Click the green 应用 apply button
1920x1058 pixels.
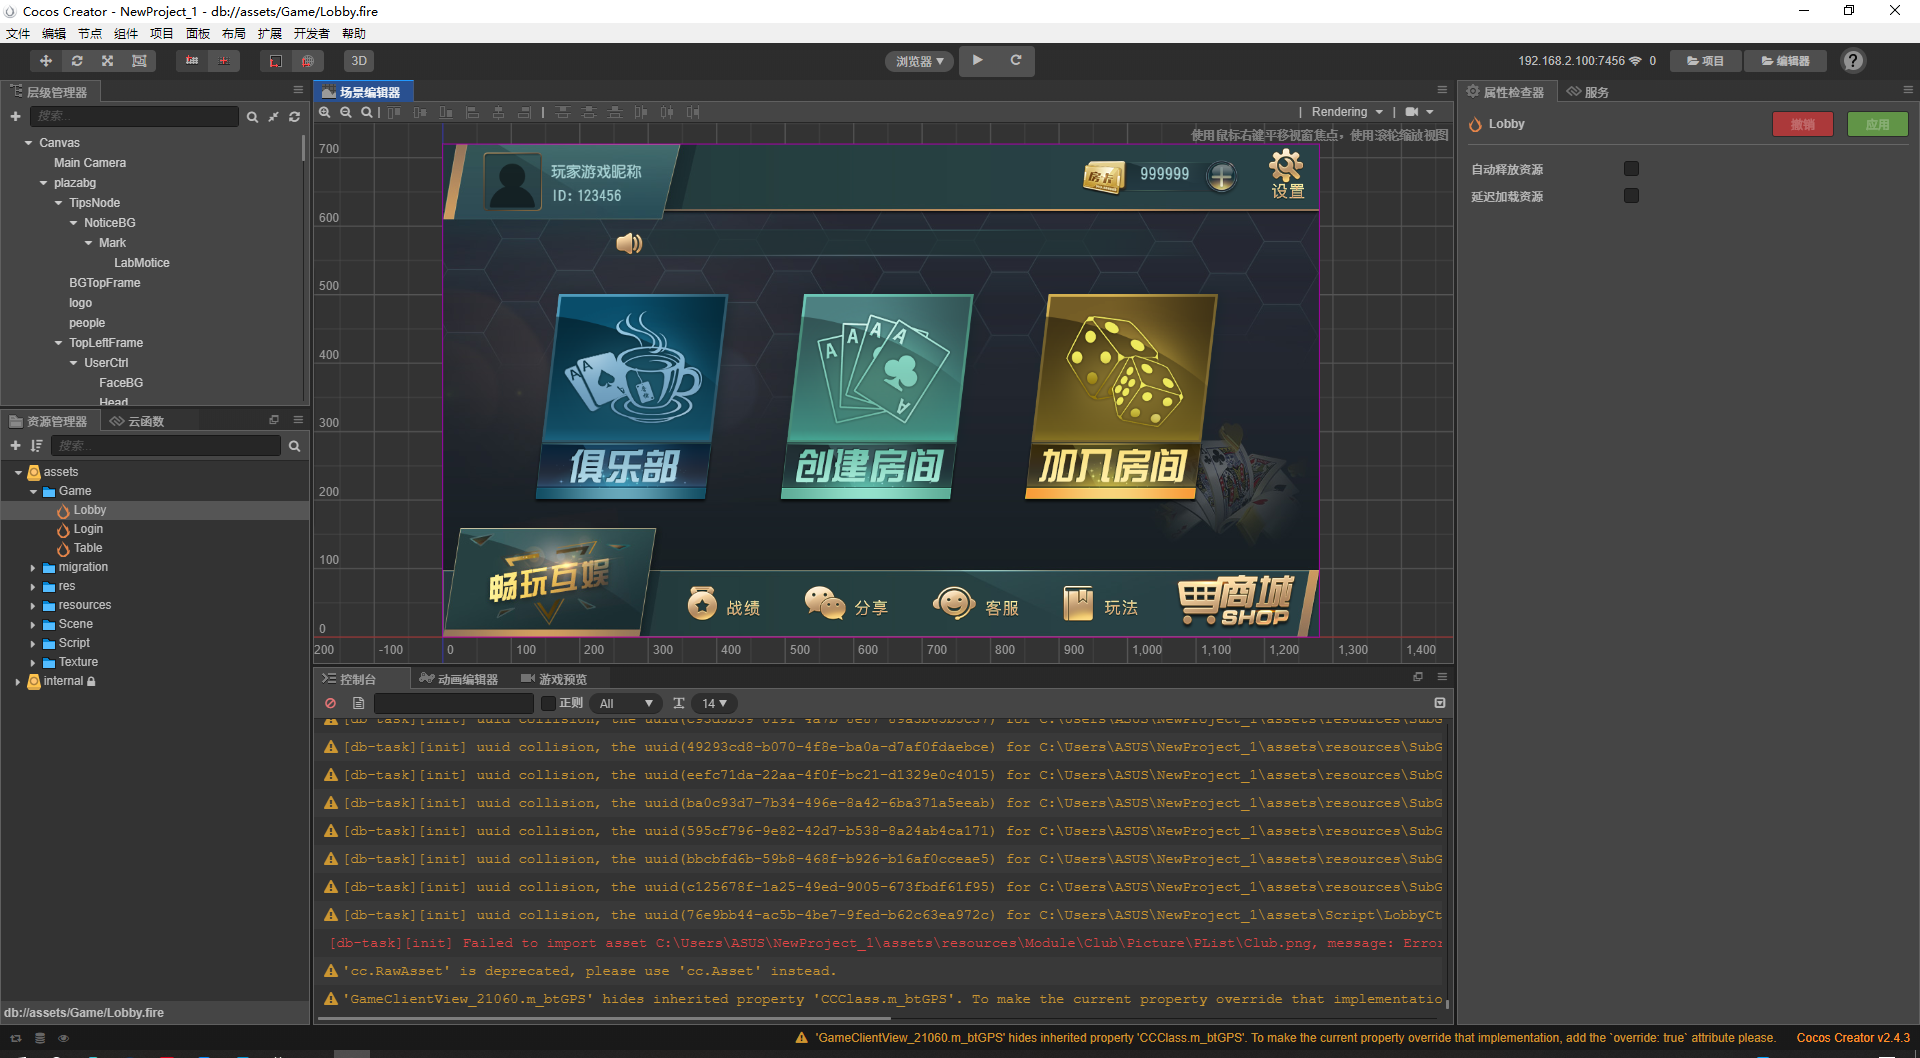[1877, 124]
